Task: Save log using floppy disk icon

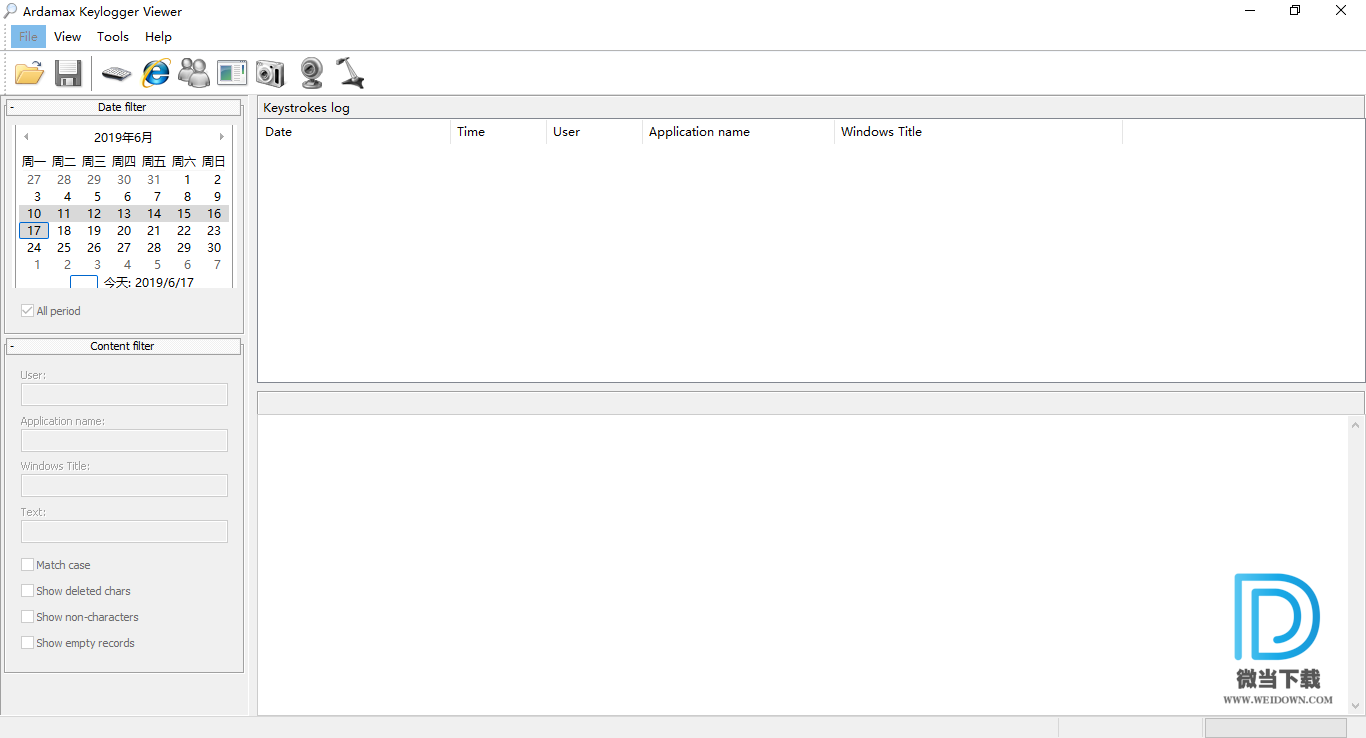Action: (x=68, y=72)
